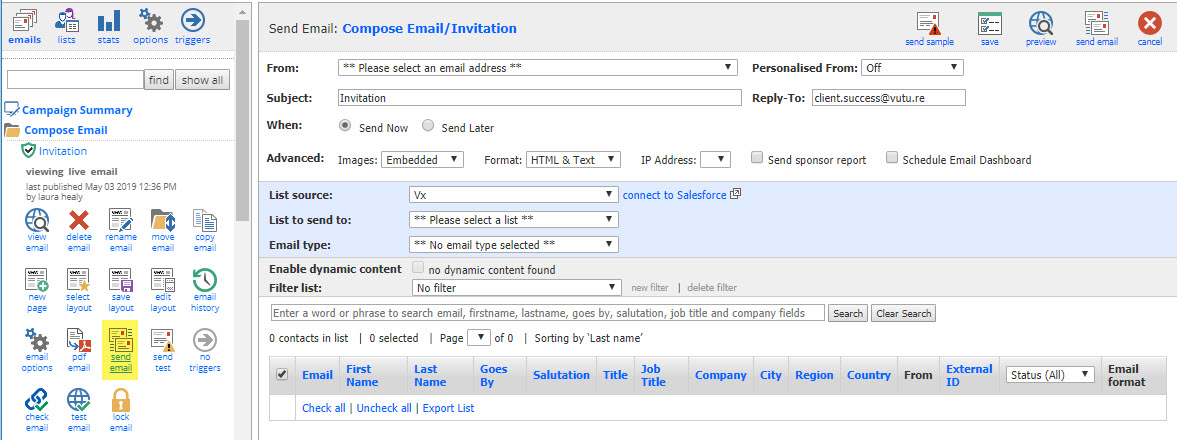This screenshot has width=1177, height=440.
Task: Select the lock email icon
Action: click(121, 399)
